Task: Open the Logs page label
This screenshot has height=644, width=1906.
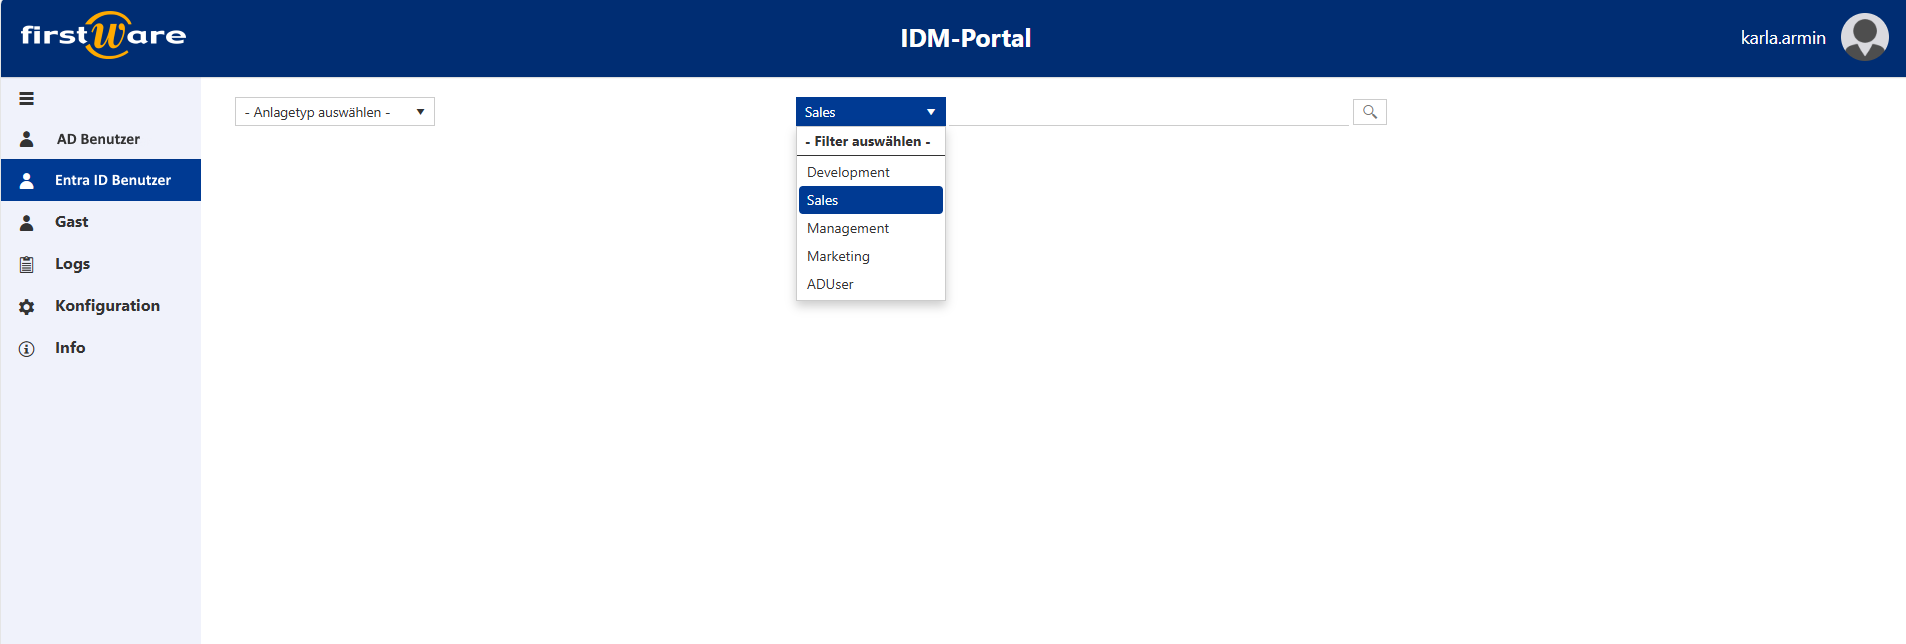Action: pyautogui.click(x=72, y=264)
